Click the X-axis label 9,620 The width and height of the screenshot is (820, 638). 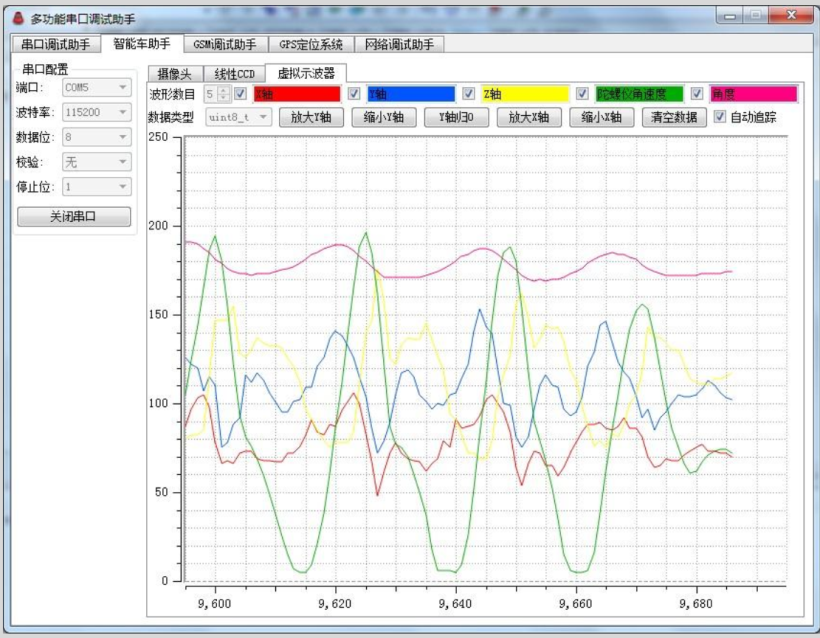tap(335, 604)
